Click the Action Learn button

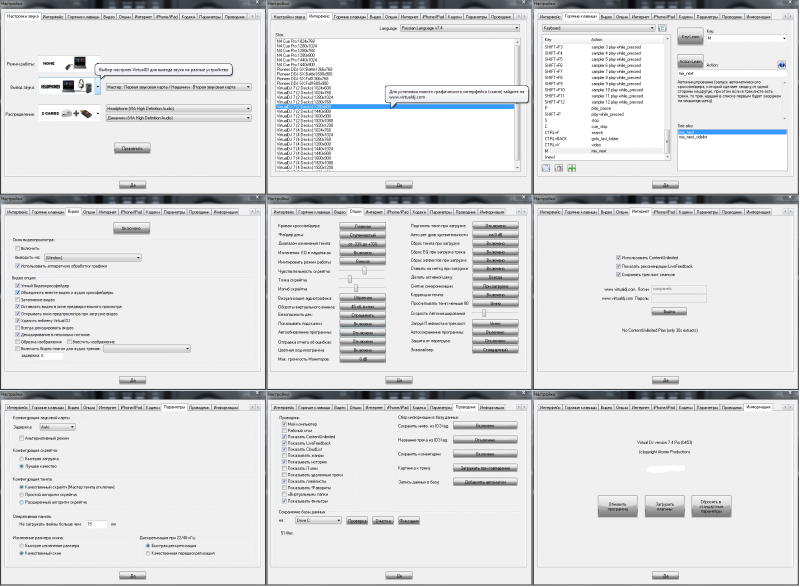click(x=690, y=62)
